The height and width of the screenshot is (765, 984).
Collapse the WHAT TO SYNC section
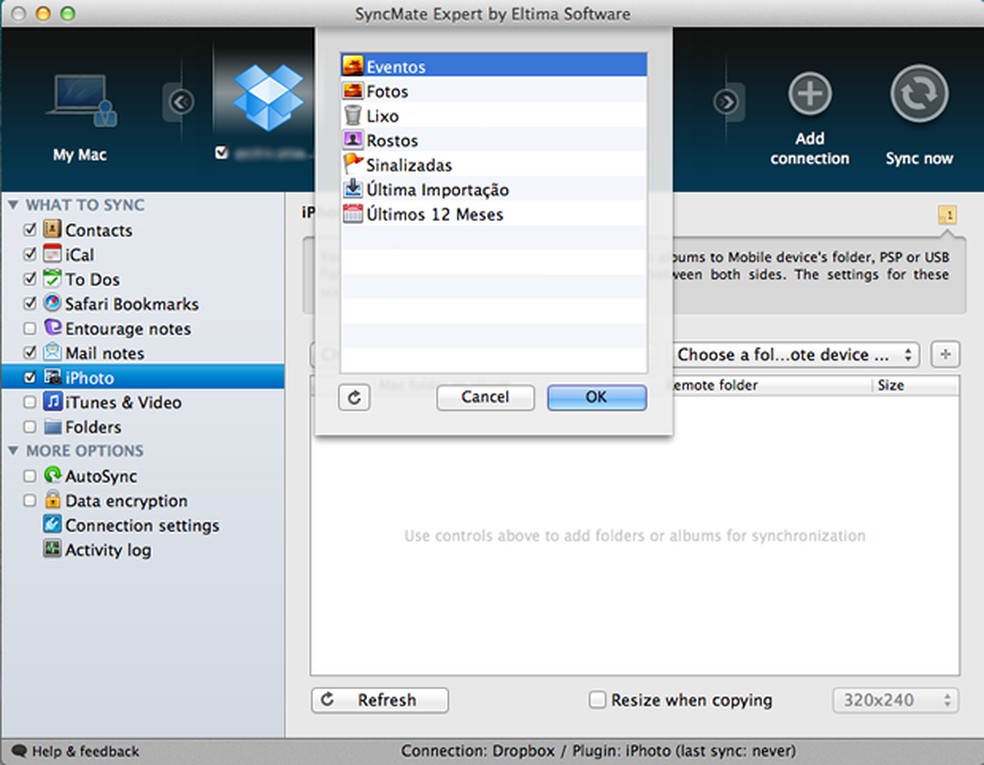tap(13, 205)
